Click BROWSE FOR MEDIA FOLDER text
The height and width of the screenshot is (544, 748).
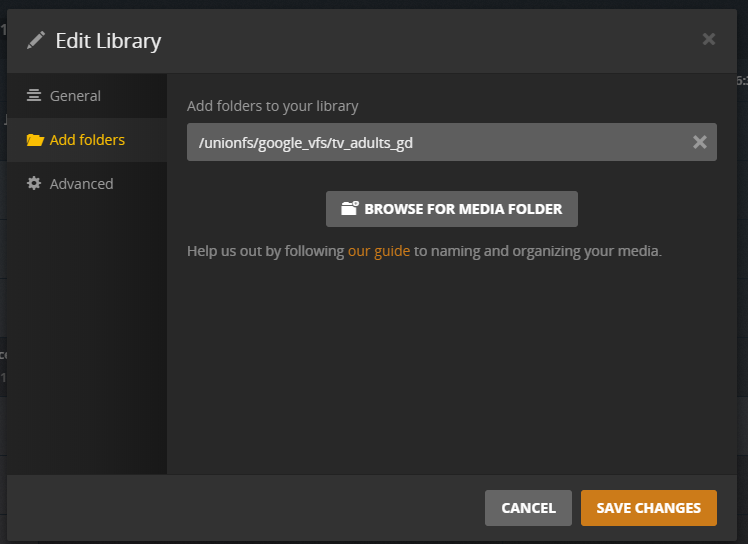point(463,209)
